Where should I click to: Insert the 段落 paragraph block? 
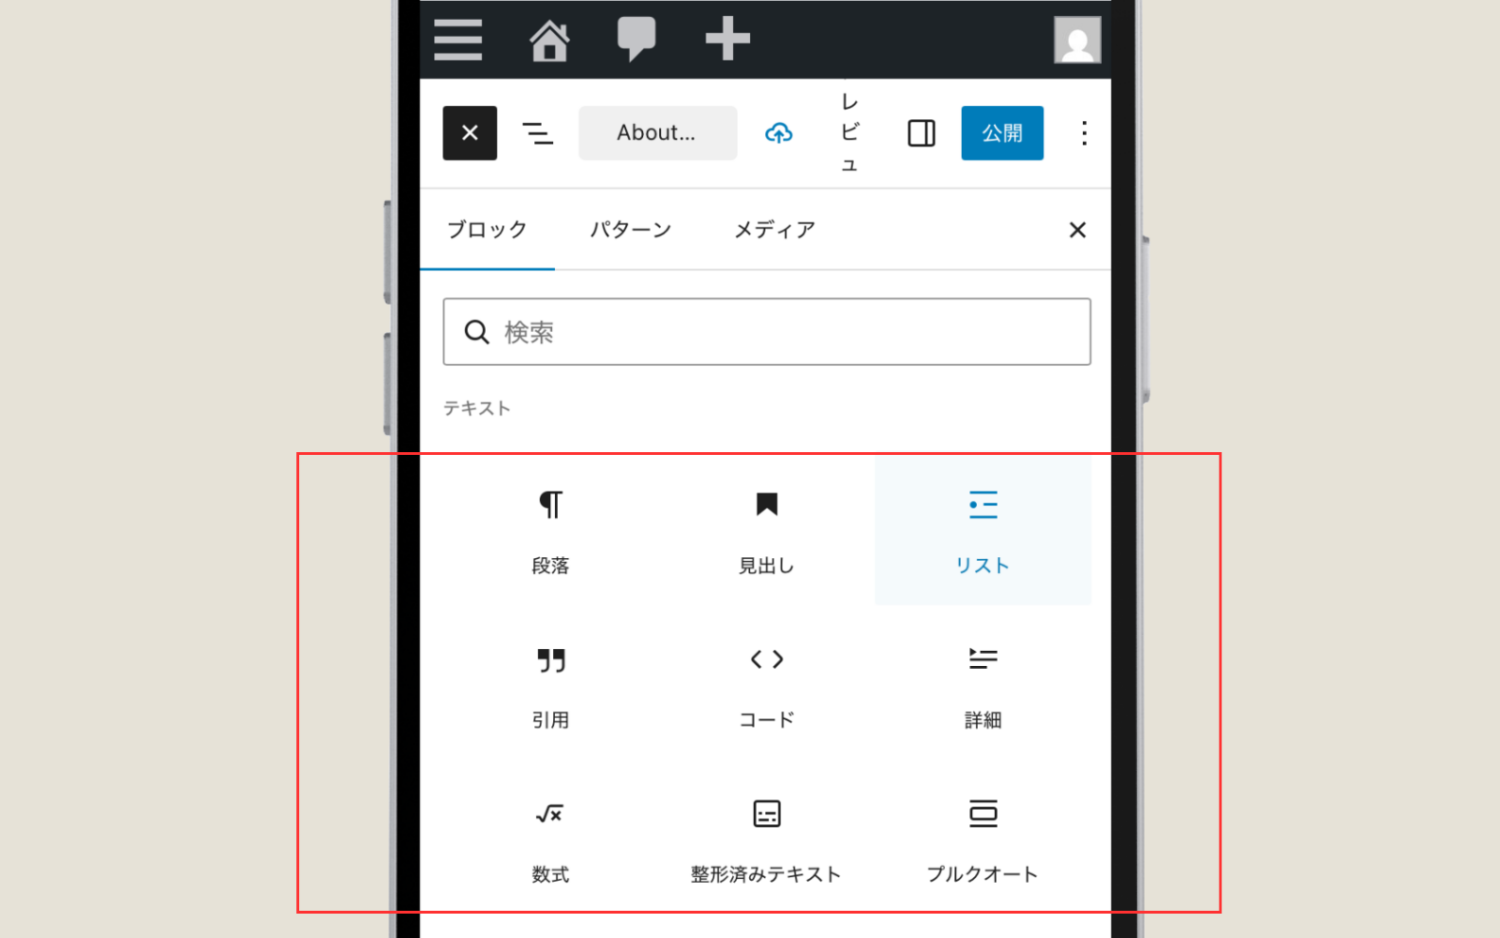(550, 531)
